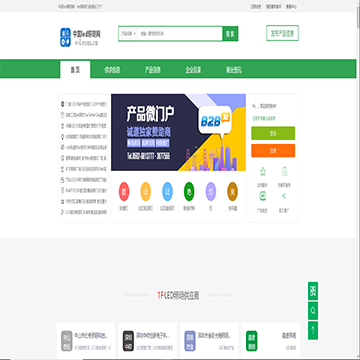Open supplier card with lavender blue logo
360x360 pixels.
point(209,340)
